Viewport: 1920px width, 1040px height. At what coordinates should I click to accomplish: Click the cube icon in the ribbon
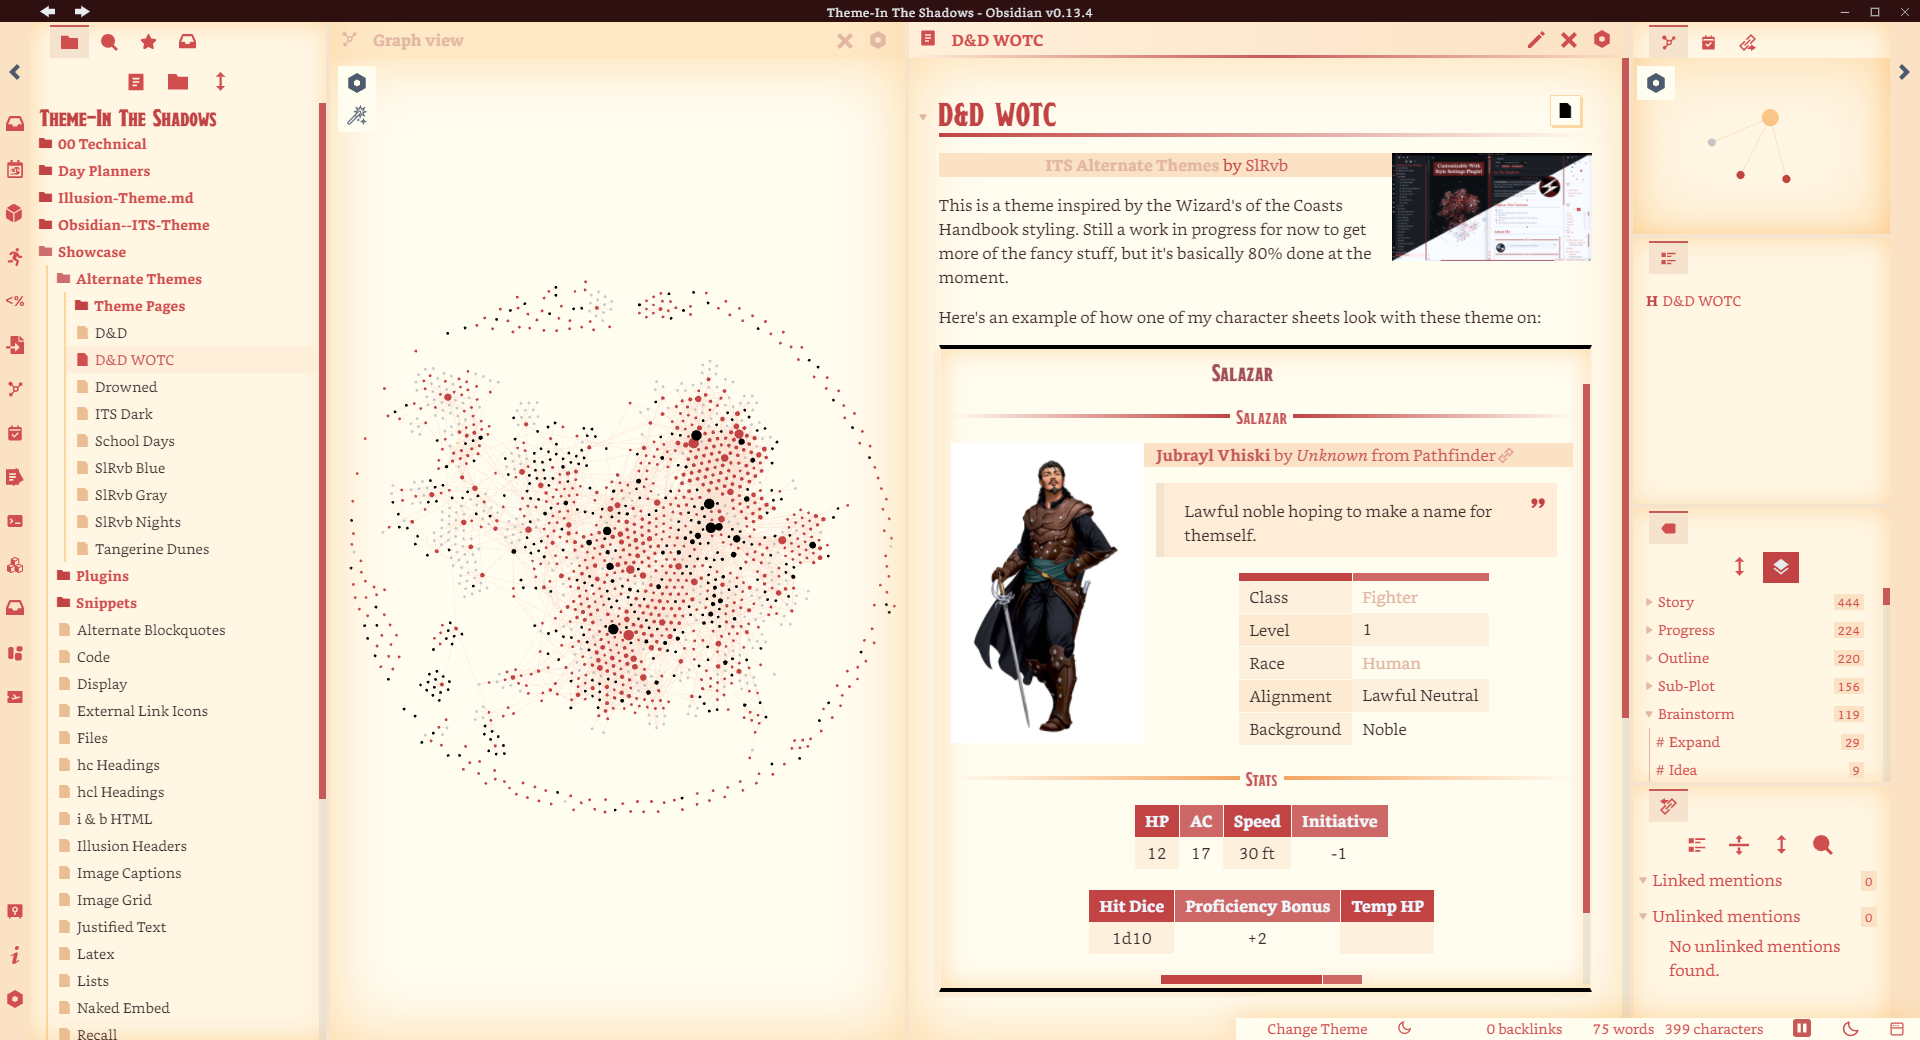[15, 213]
